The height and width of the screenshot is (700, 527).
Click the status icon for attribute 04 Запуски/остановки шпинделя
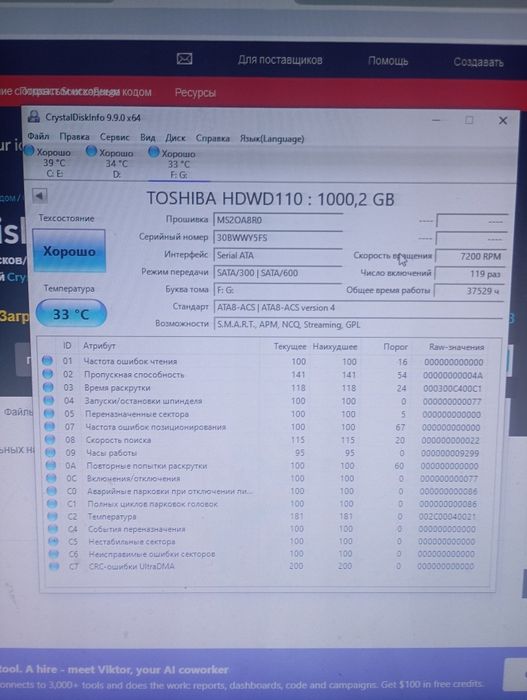[x=49, y=400]
